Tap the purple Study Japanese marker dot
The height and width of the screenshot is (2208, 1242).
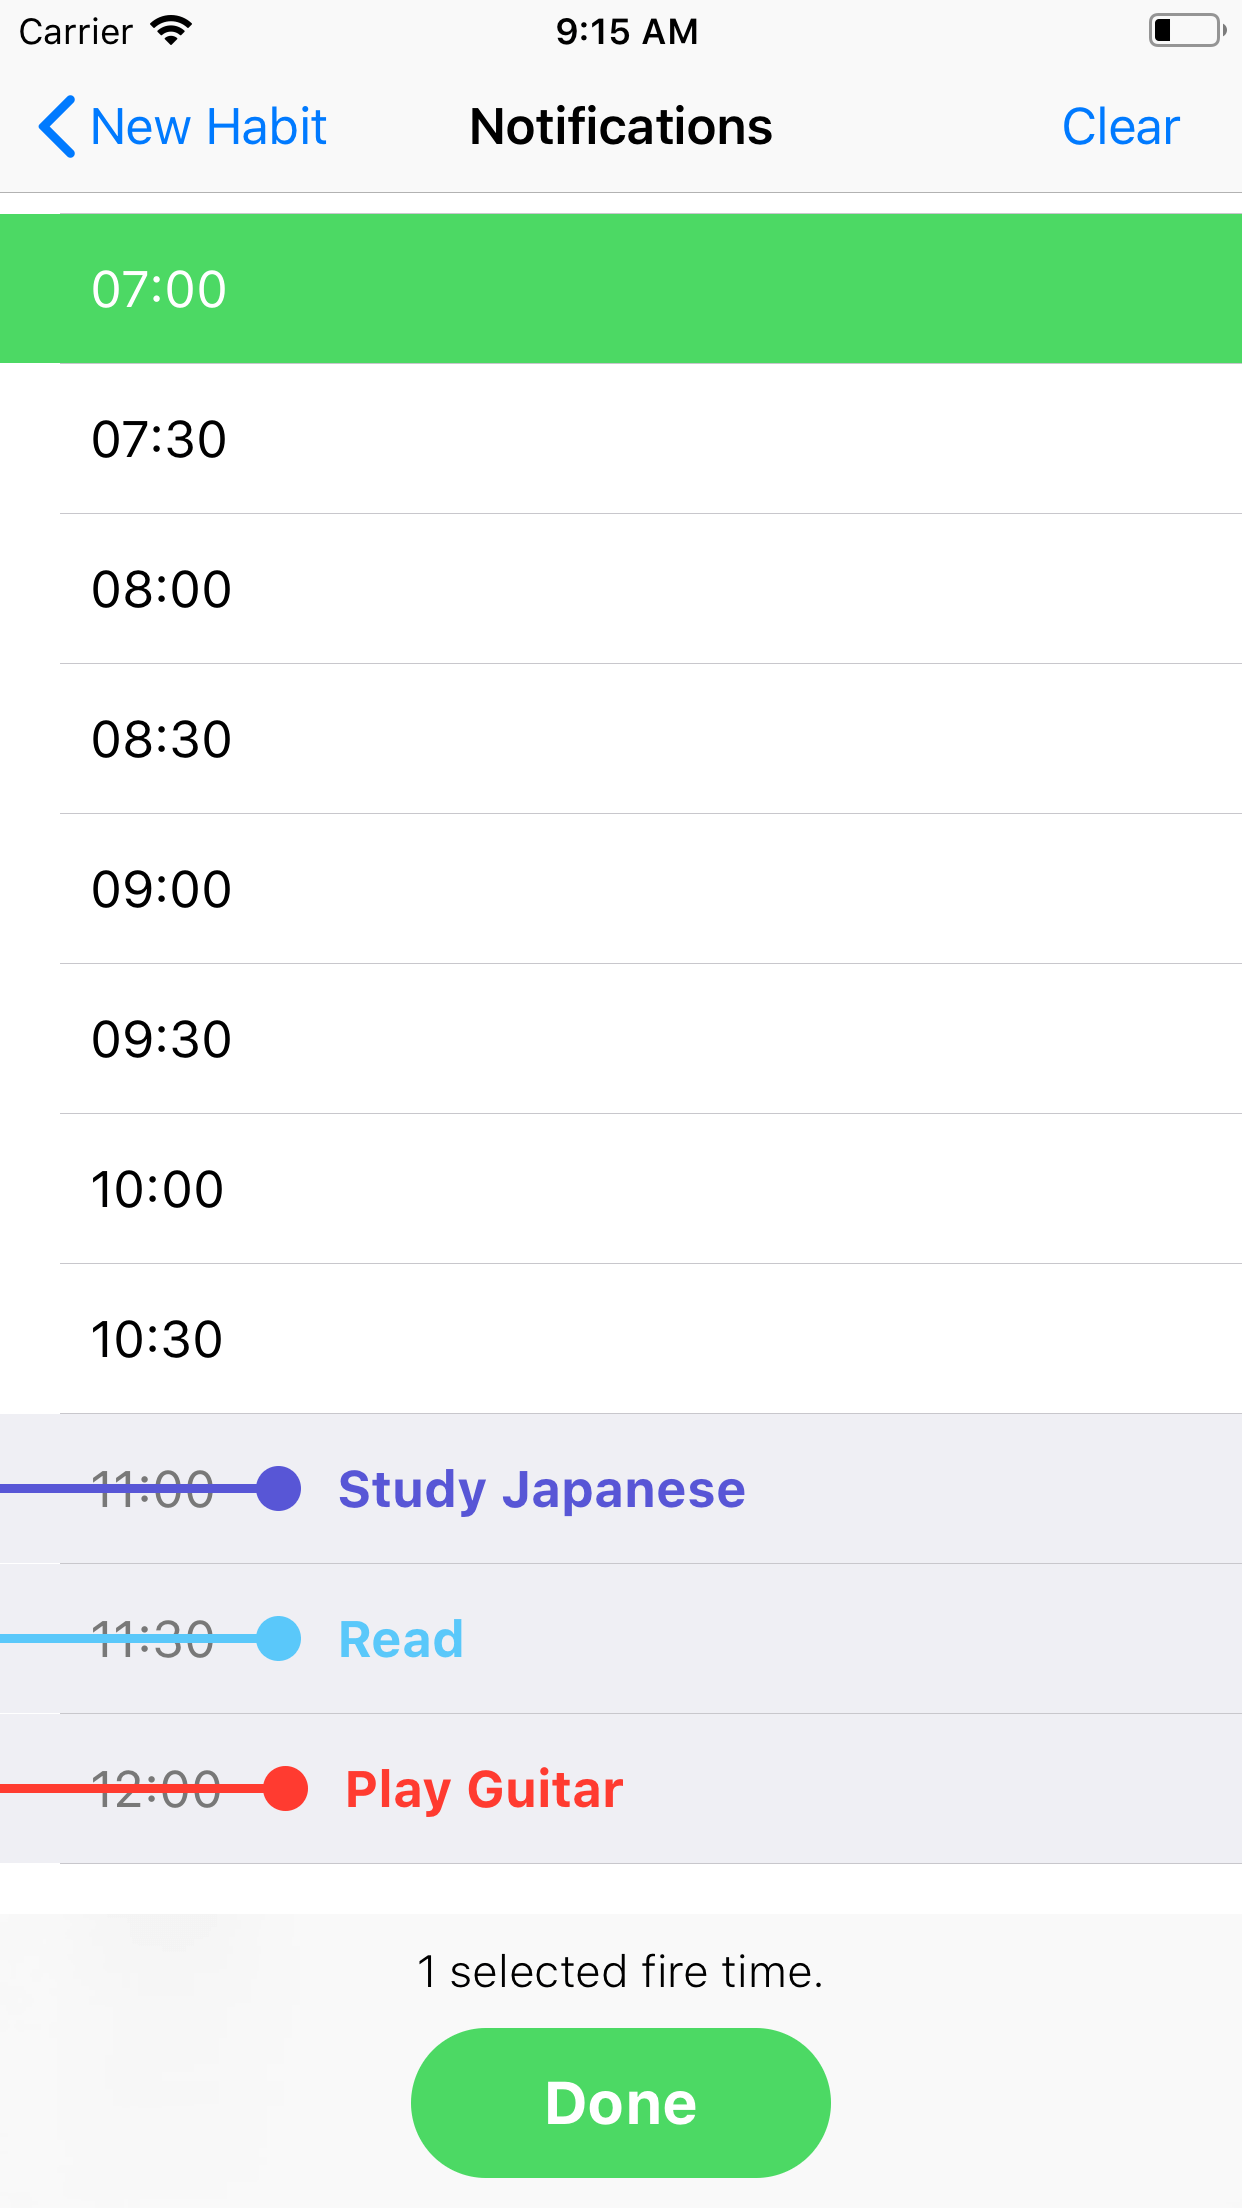tap(278, 1489)
